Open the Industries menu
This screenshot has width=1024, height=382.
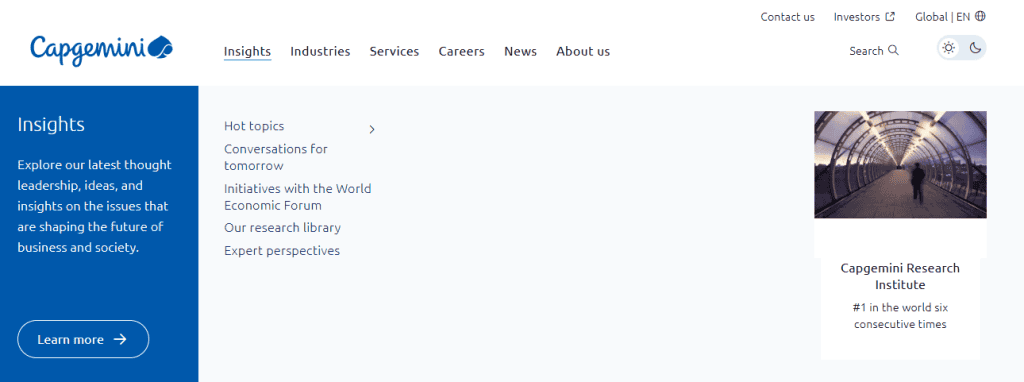click(x=320, y=51)
